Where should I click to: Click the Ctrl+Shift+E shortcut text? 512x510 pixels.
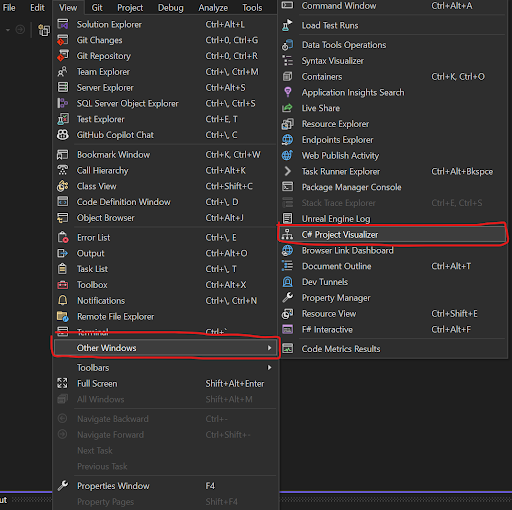(454, 314)
